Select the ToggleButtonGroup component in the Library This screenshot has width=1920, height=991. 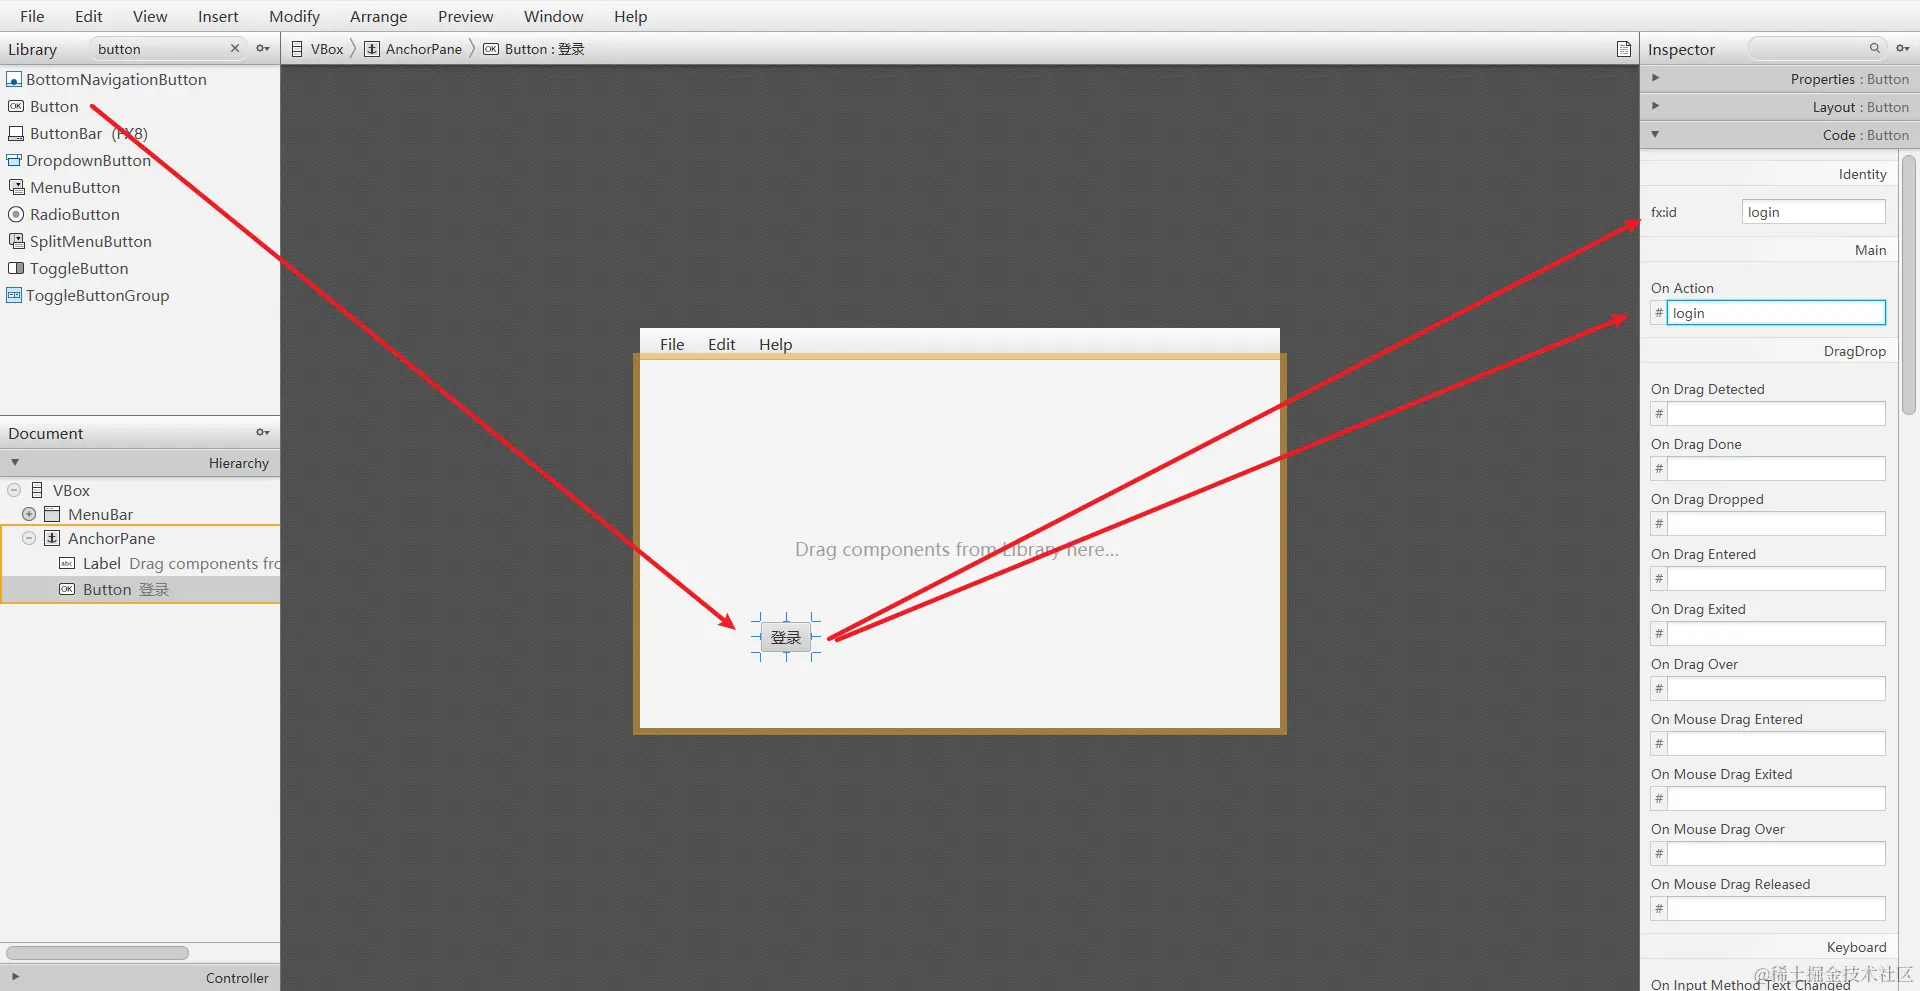pos(97,295)
